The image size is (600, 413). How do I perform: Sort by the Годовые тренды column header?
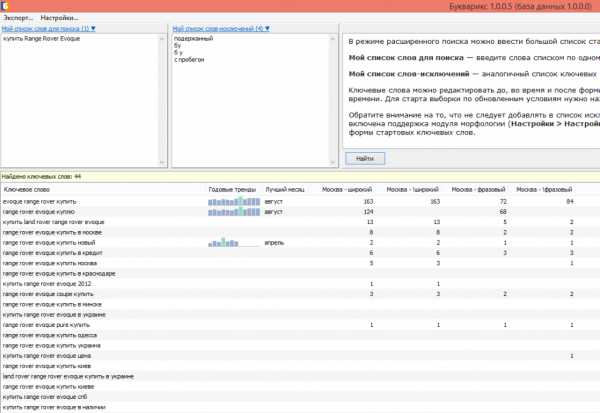coord(230,189)
